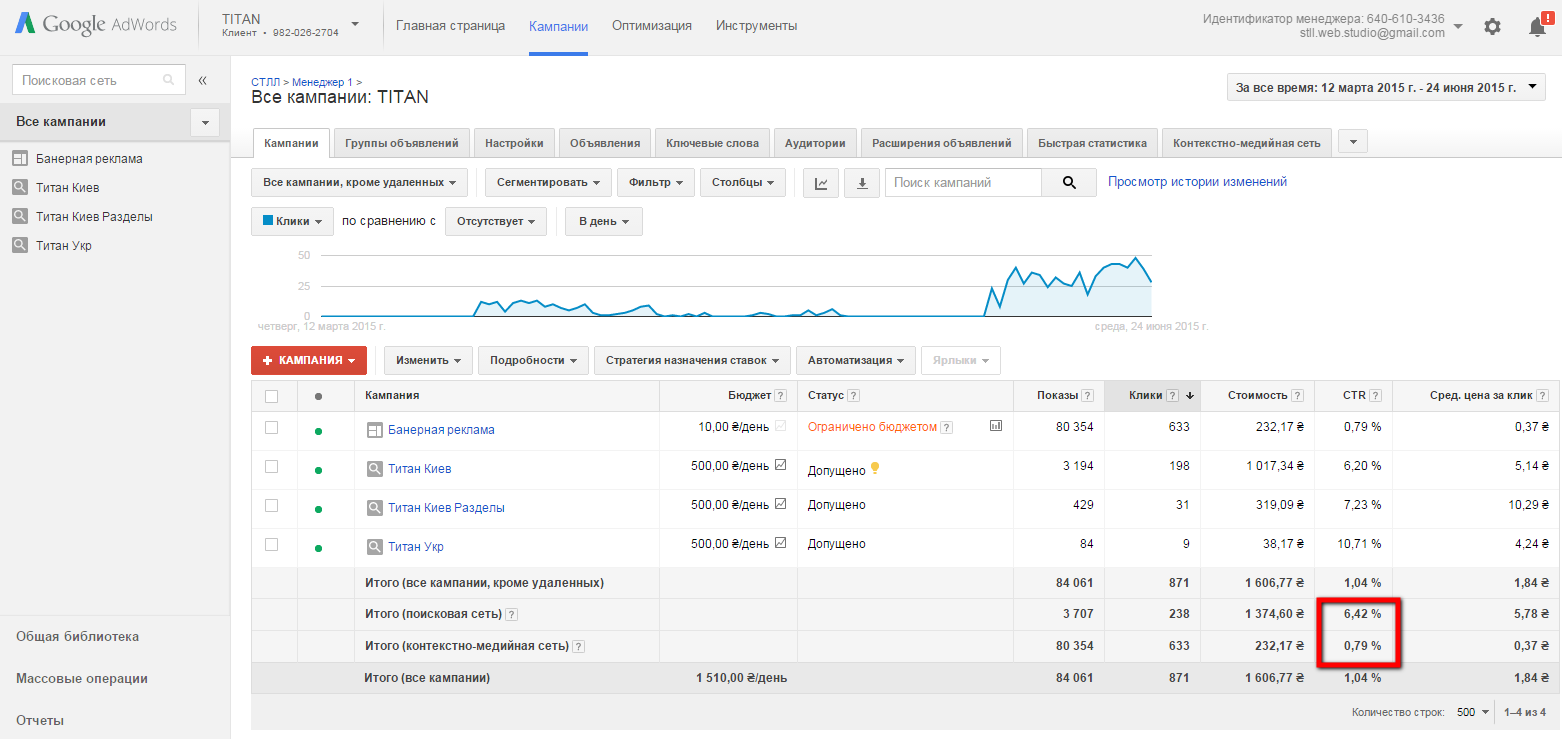Check the Титан Укр row checkbox
Screen dimensions: 1562x739
pos(271,544)
